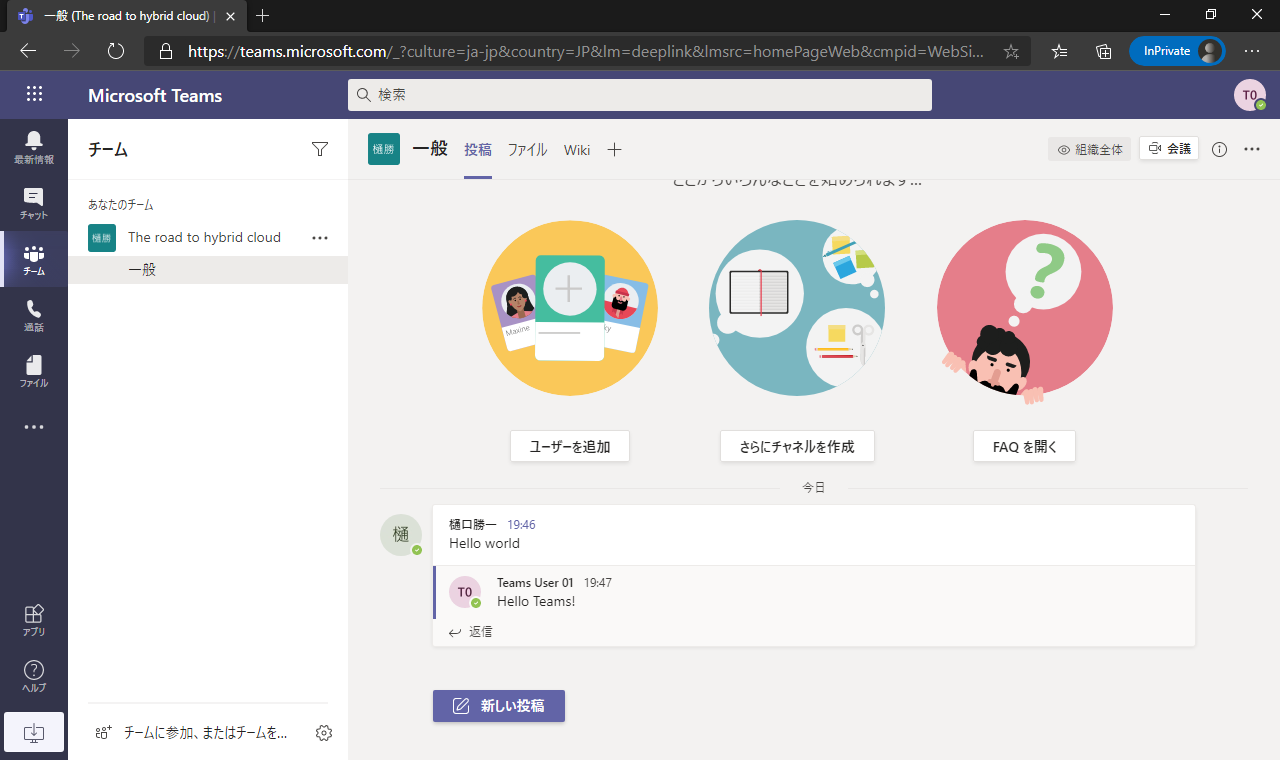Open the Microsoft 365 app launcher grid
1280x760 pixels.
click(x=34, y=95)
